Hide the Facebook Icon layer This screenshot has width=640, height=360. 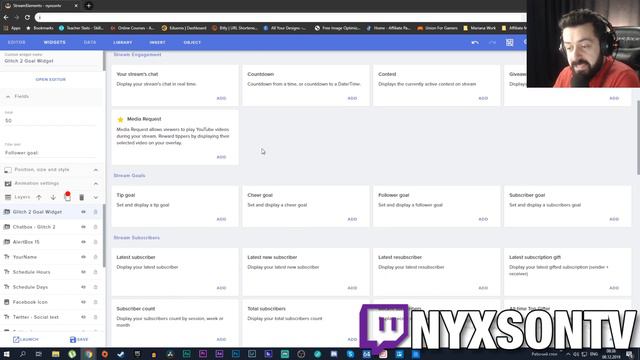[83, 302]
